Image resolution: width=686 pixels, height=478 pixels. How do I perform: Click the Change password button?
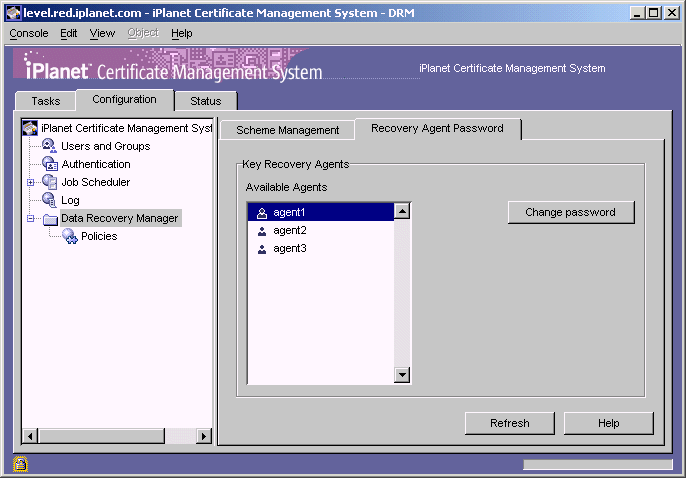click(x=570, y=212)
